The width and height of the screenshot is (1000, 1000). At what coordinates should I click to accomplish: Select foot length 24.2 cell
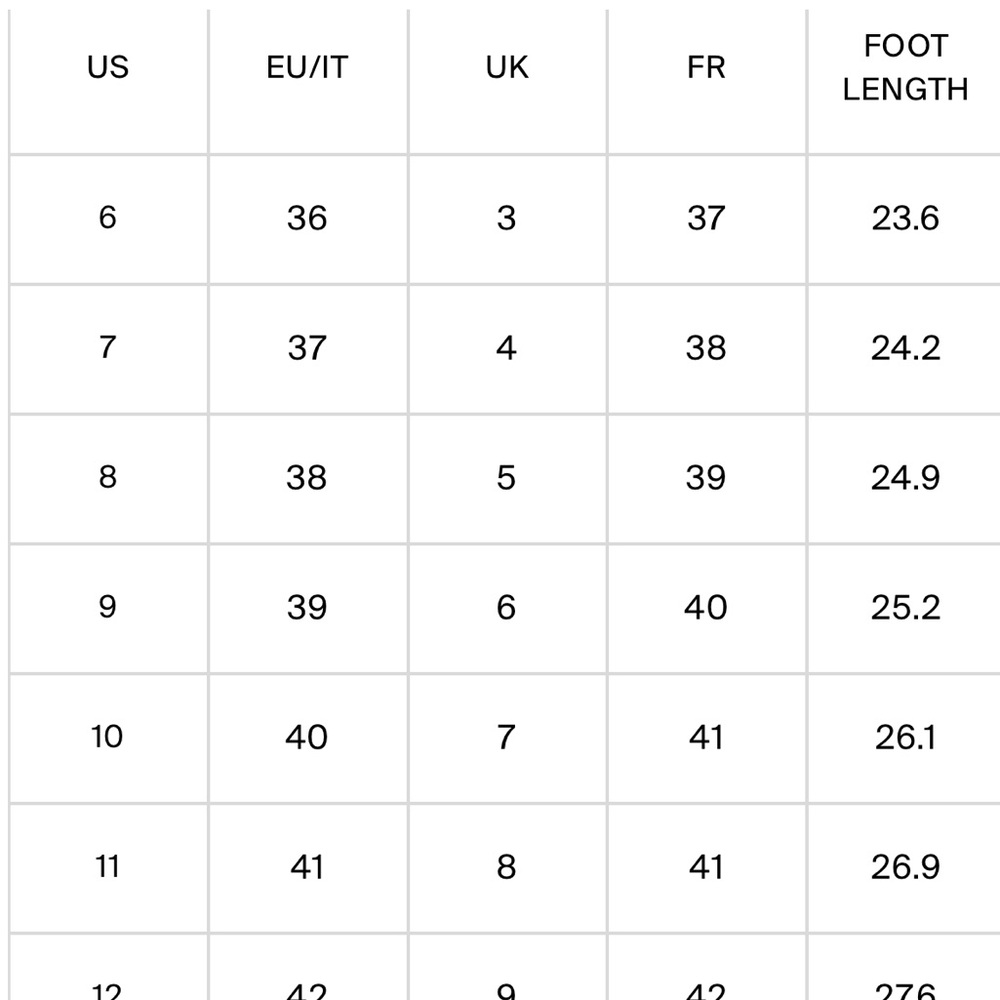pyautogui.click(x=904, y=349)
